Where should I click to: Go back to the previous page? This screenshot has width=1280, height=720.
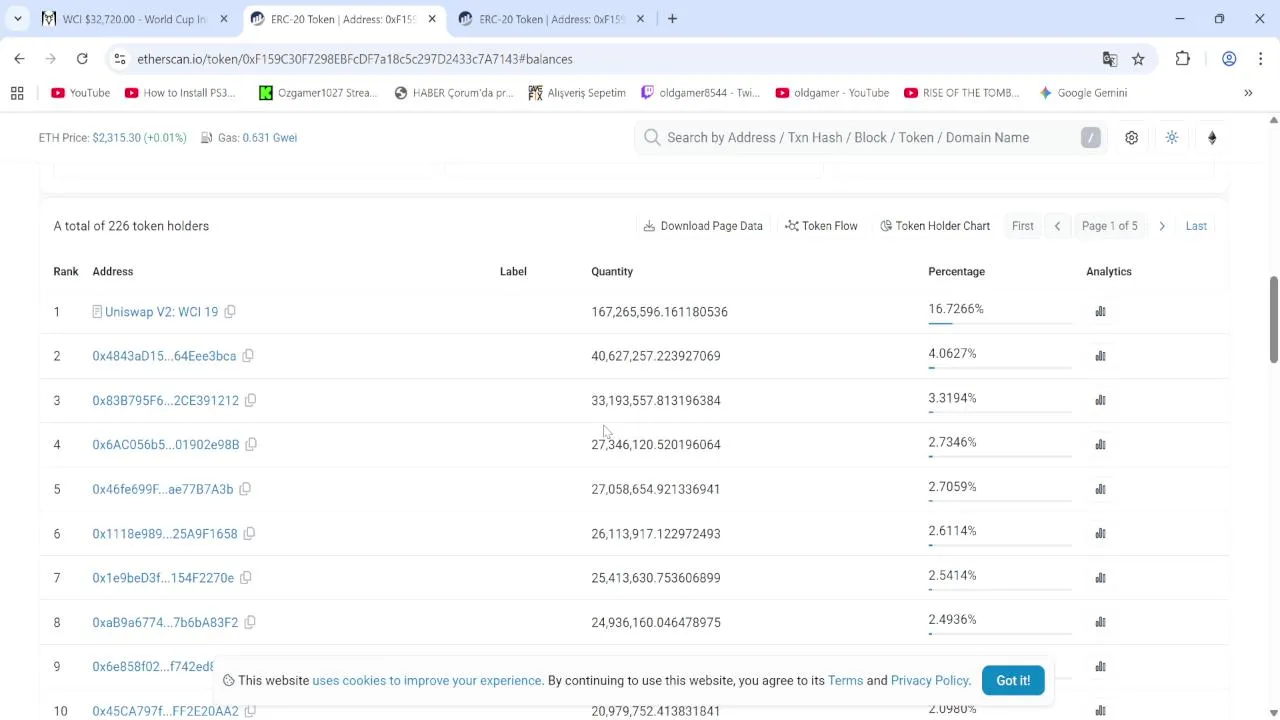[x=19, y=59]
